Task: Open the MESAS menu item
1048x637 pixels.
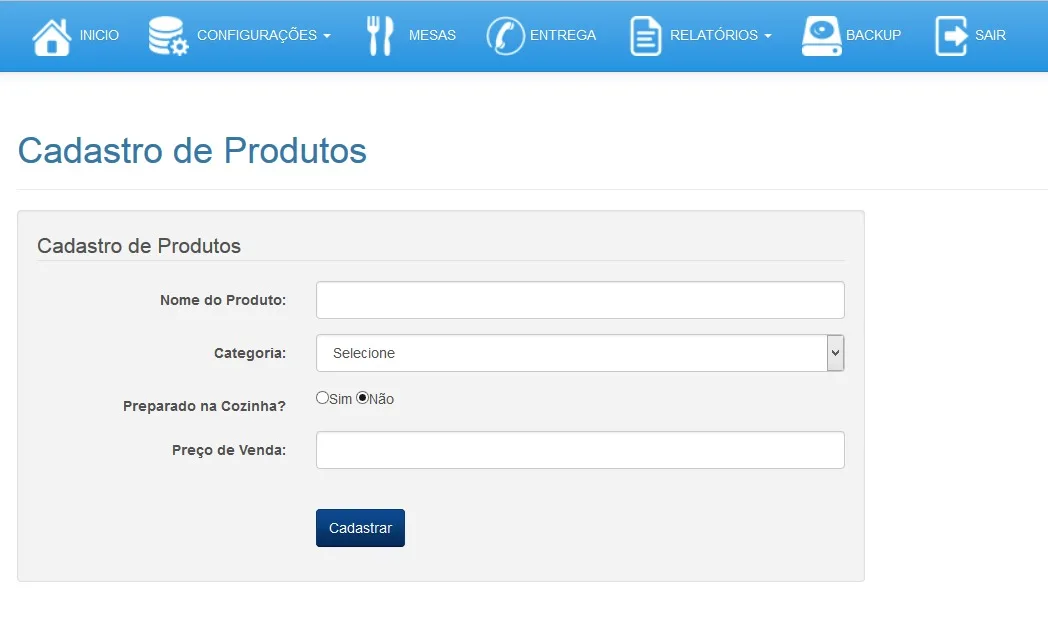Action: coord(432,35)
